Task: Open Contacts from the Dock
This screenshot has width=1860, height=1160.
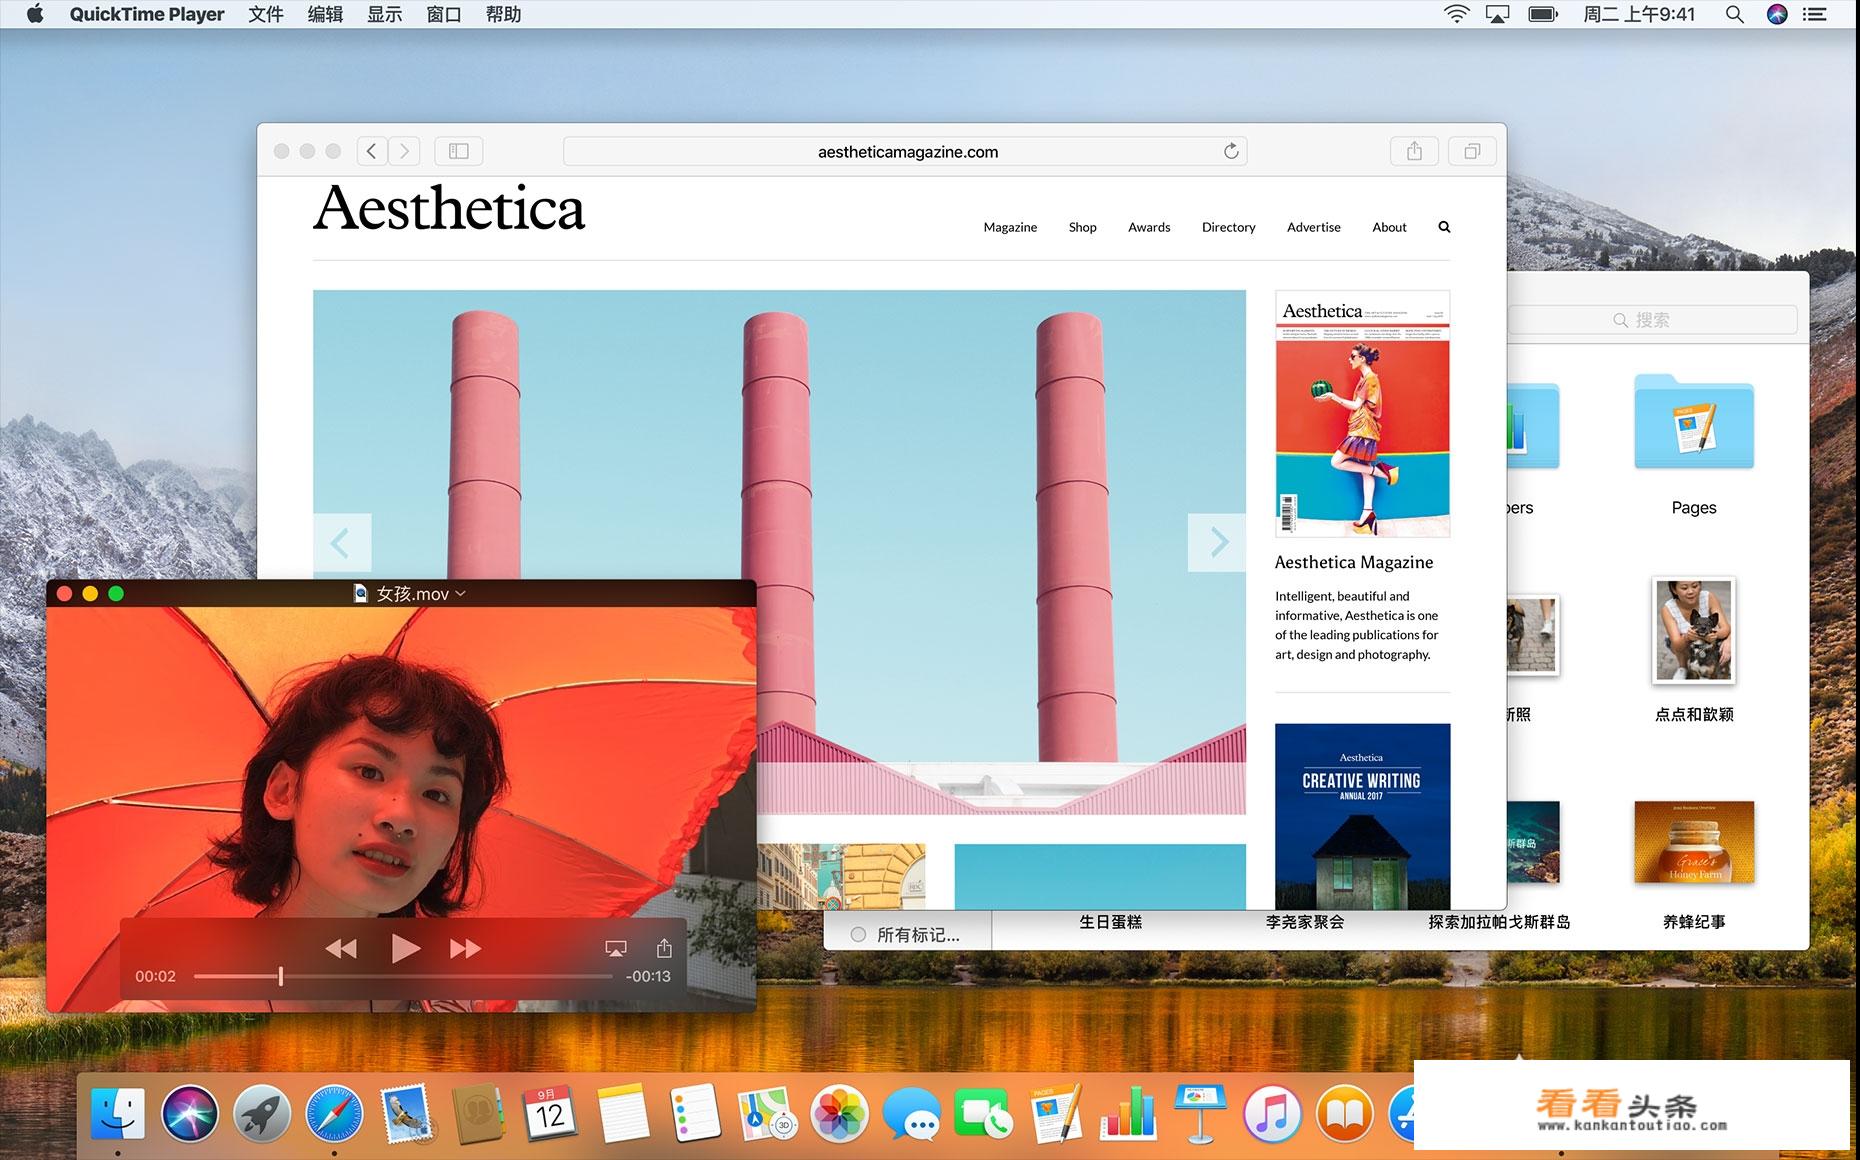Action: pyautogui.click(x=478, y=1113)
